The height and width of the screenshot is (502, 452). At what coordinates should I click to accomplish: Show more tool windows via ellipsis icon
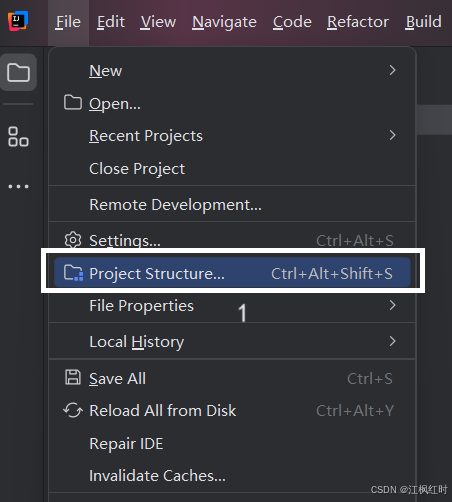pos(18,186)
